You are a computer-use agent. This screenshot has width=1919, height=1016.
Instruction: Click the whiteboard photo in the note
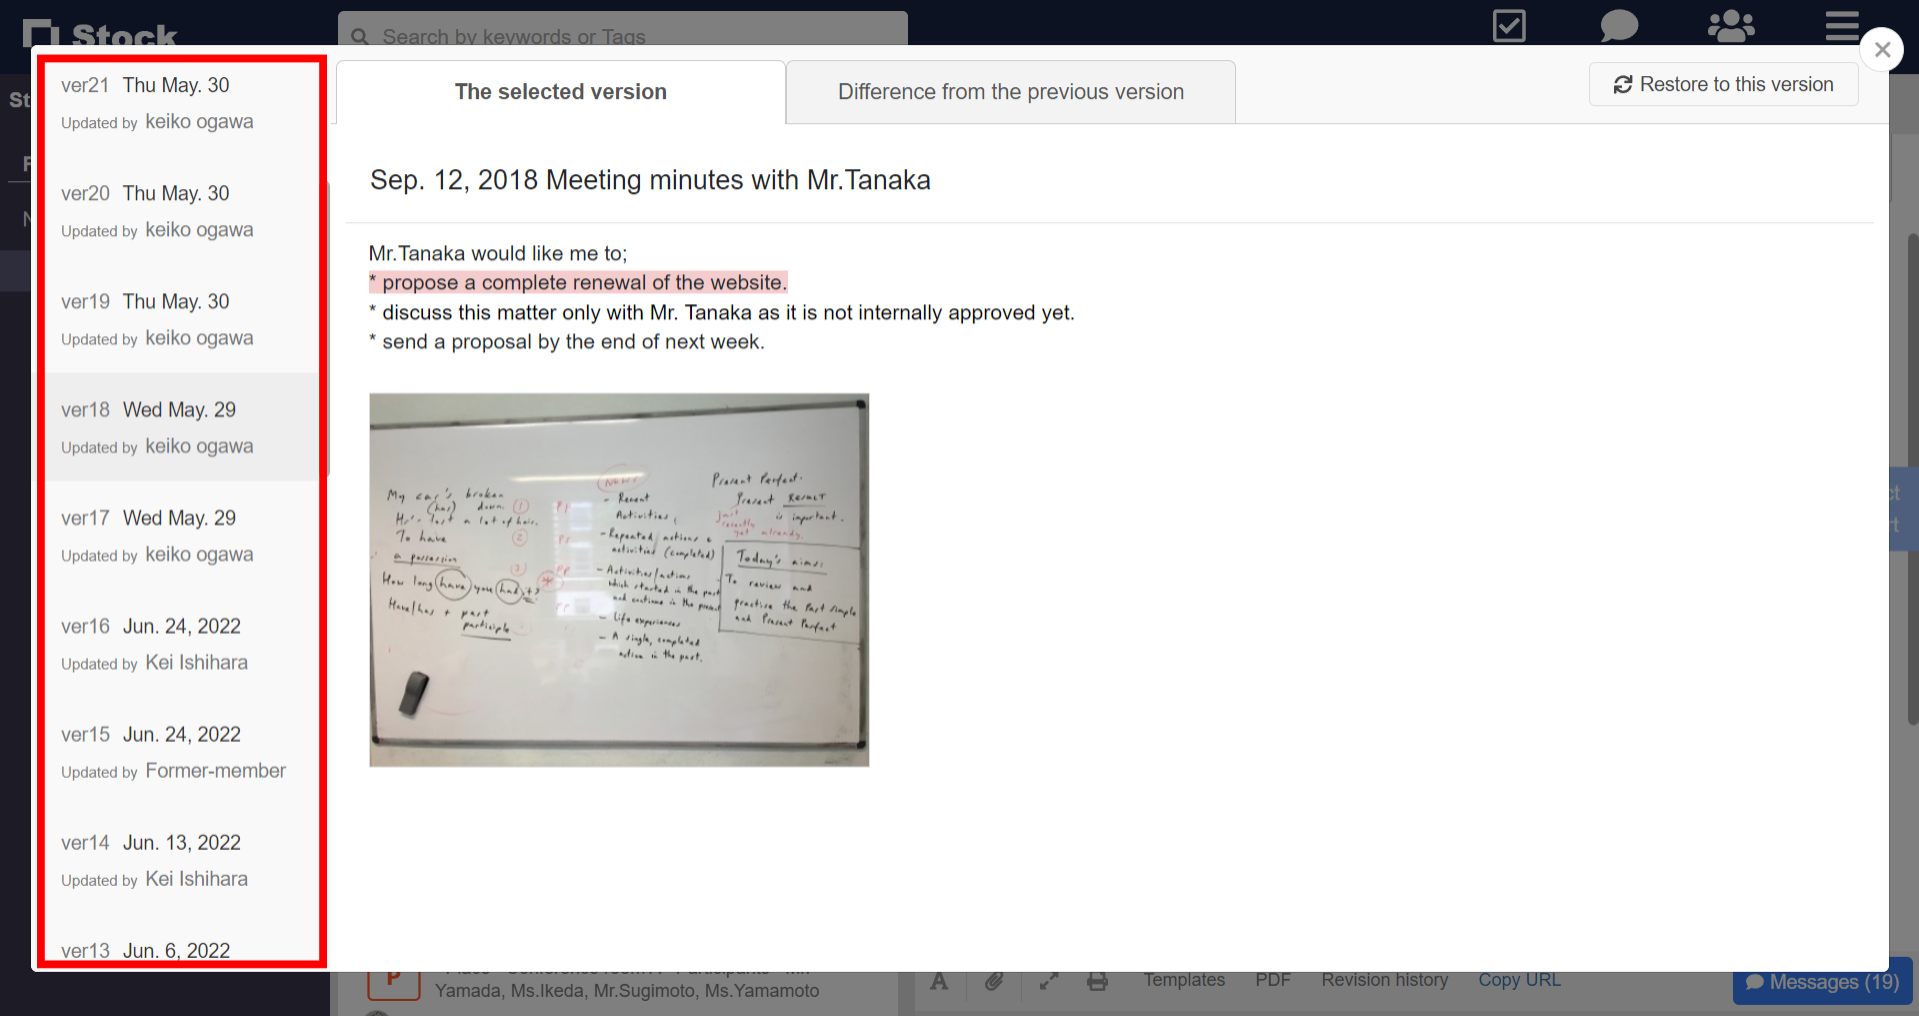619,579
